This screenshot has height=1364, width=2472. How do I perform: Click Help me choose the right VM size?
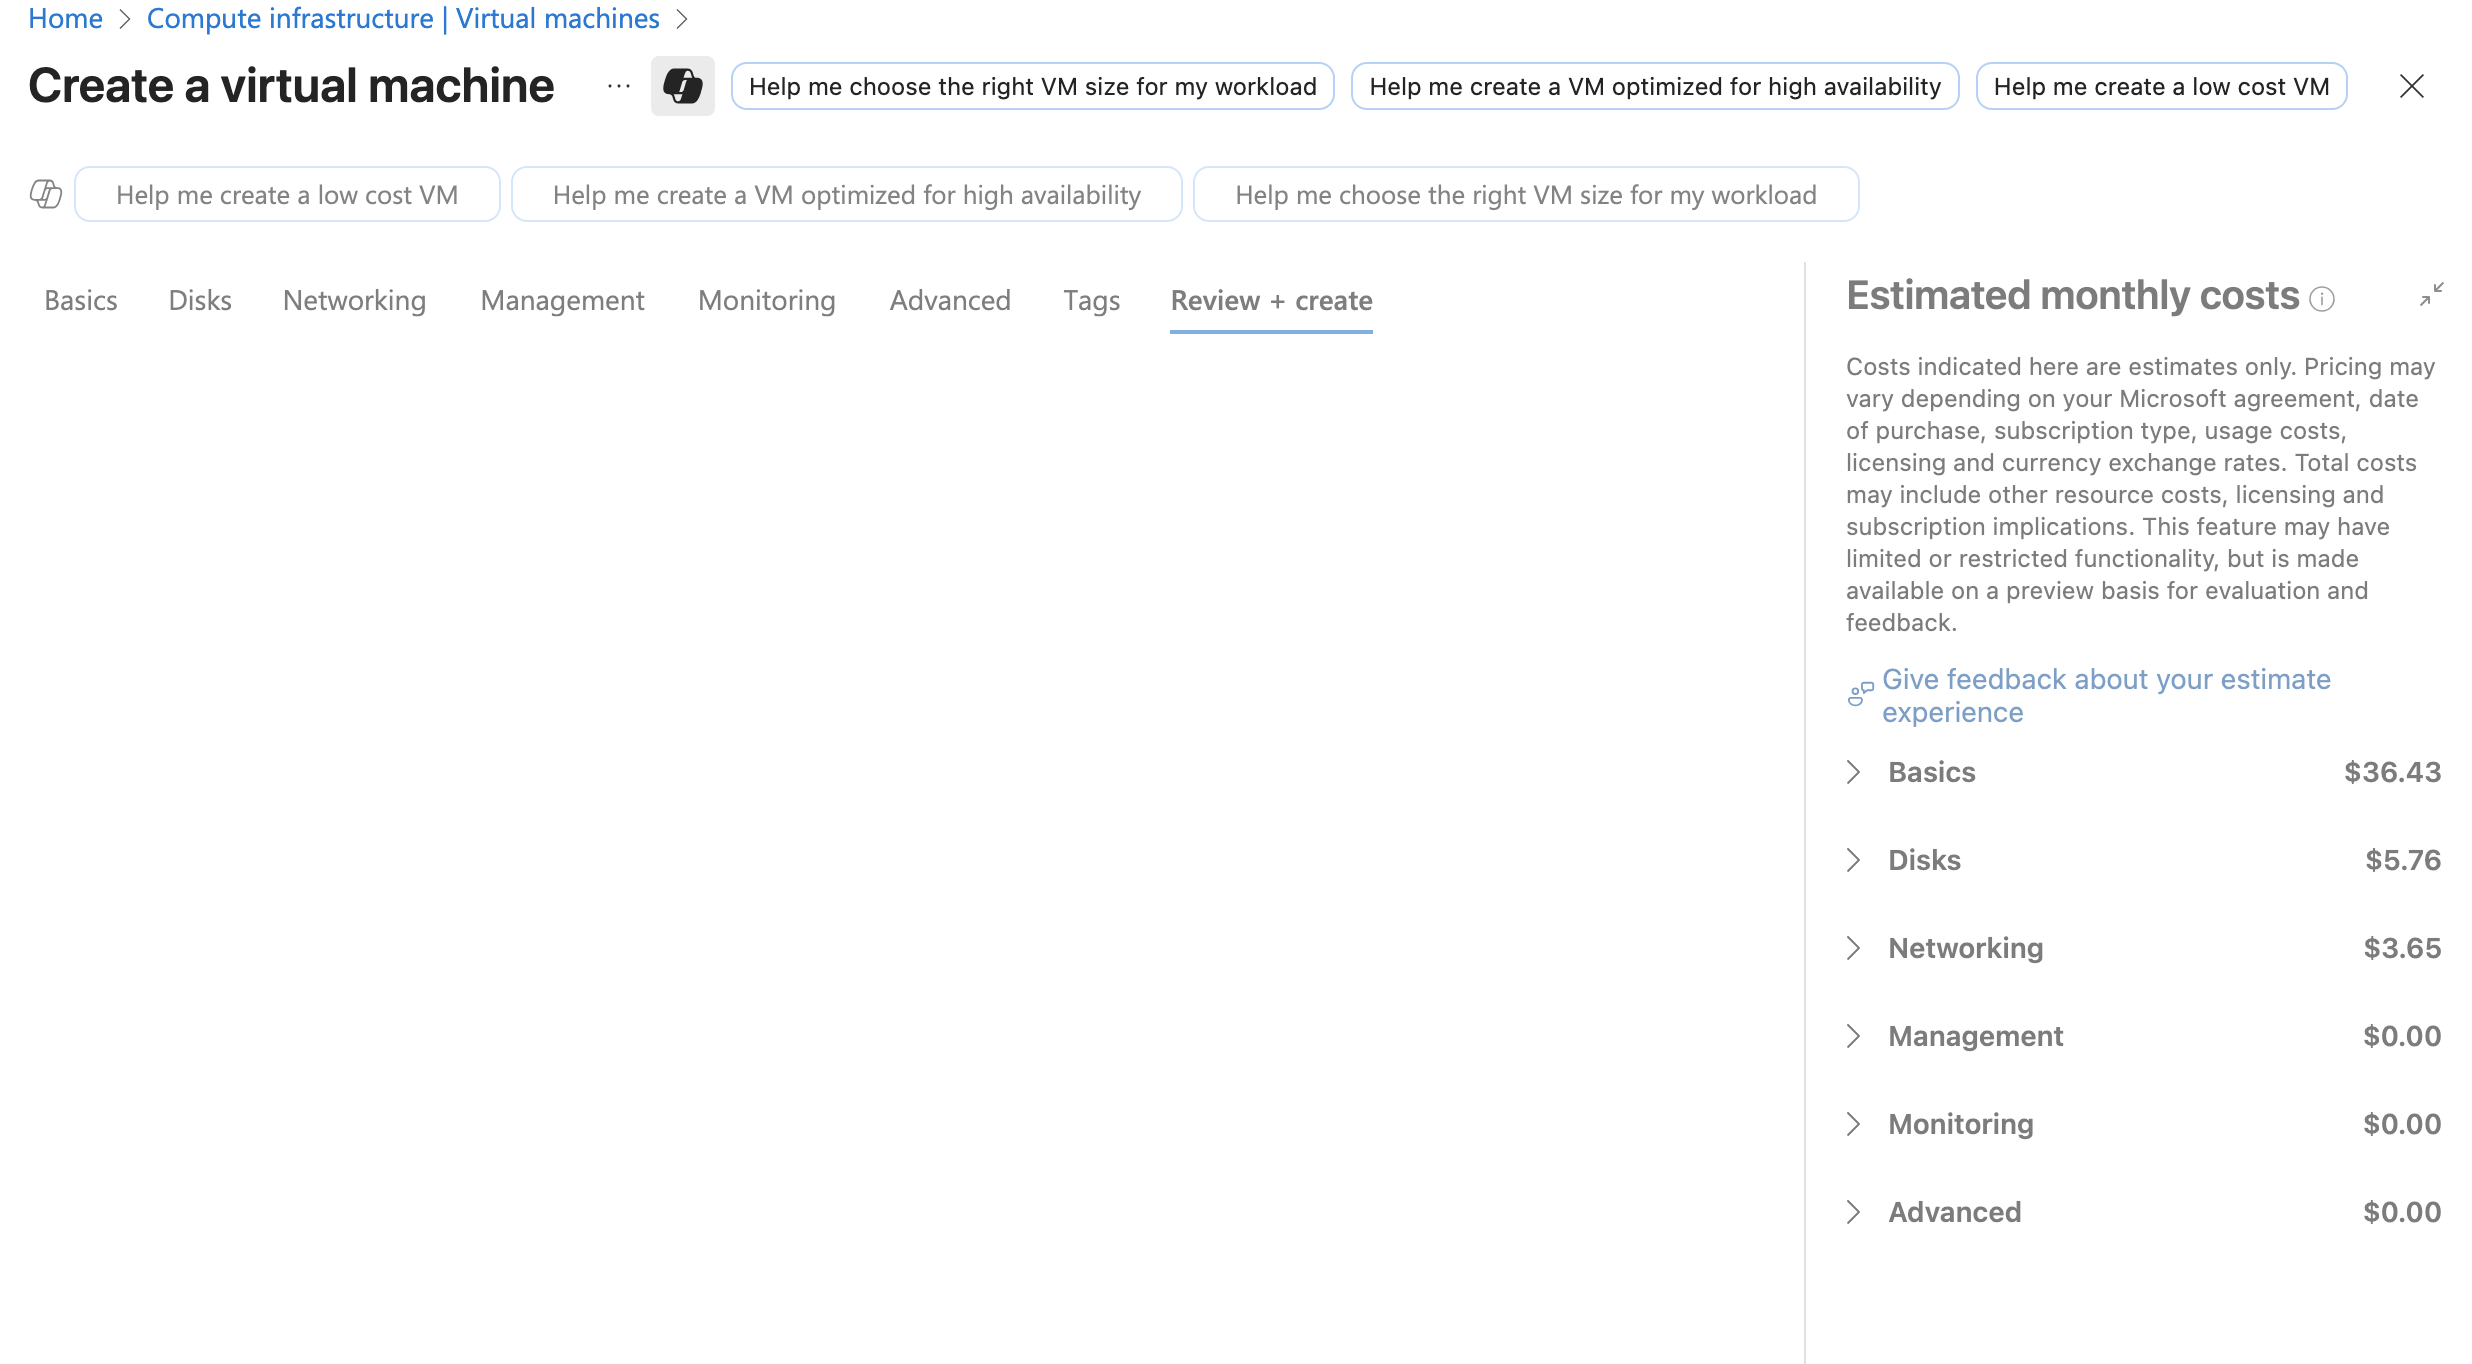[x=1525, y=194]
